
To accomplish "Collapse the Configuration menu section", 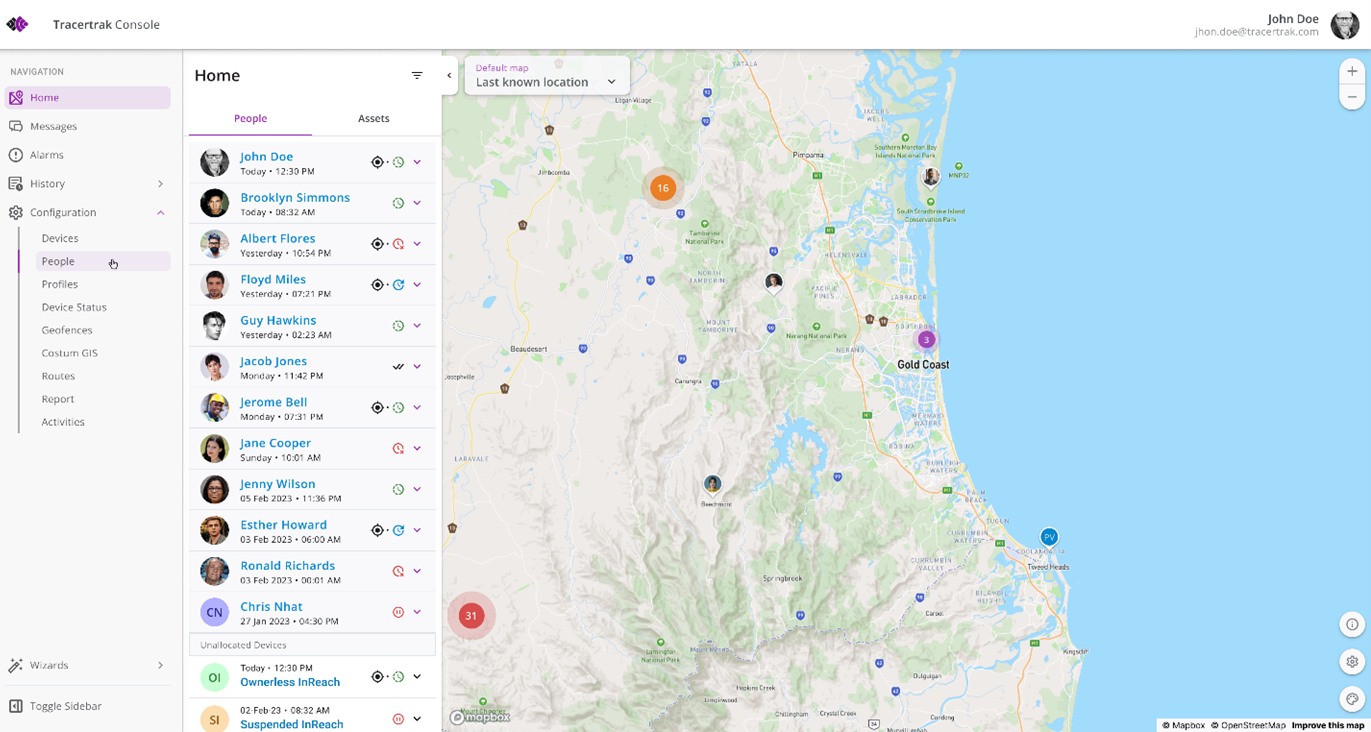I will pos(160,213).
